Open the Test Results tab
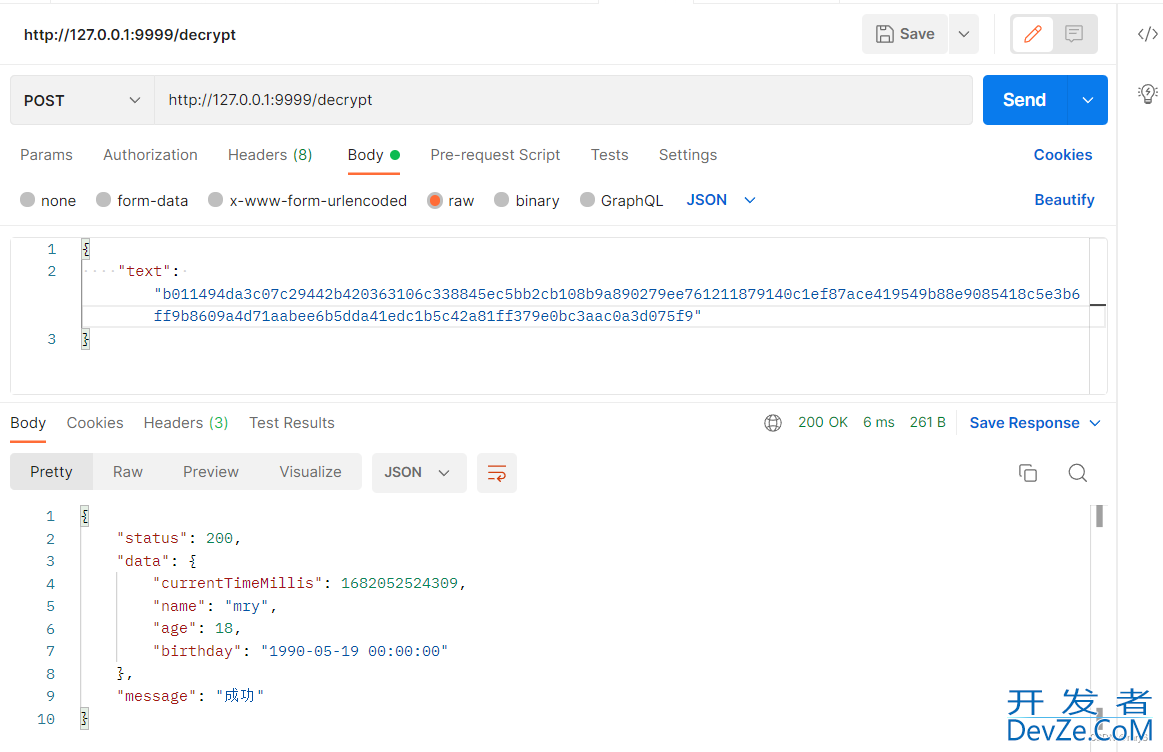Viewport: 1163px width, 752px height. (291, 423)
